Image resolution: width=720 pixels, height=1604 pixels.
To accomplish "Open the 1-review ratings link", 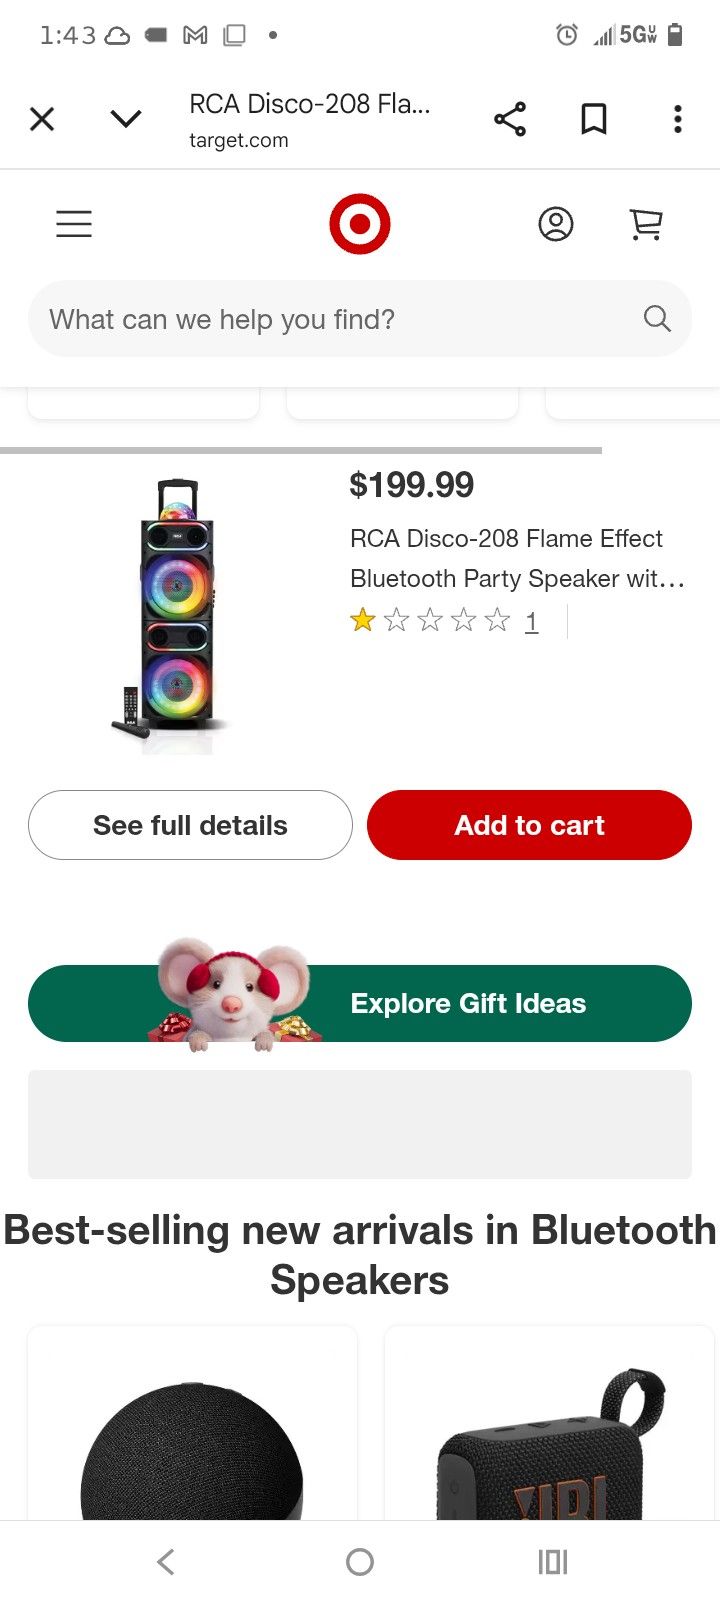I will (x=532, y=621).
